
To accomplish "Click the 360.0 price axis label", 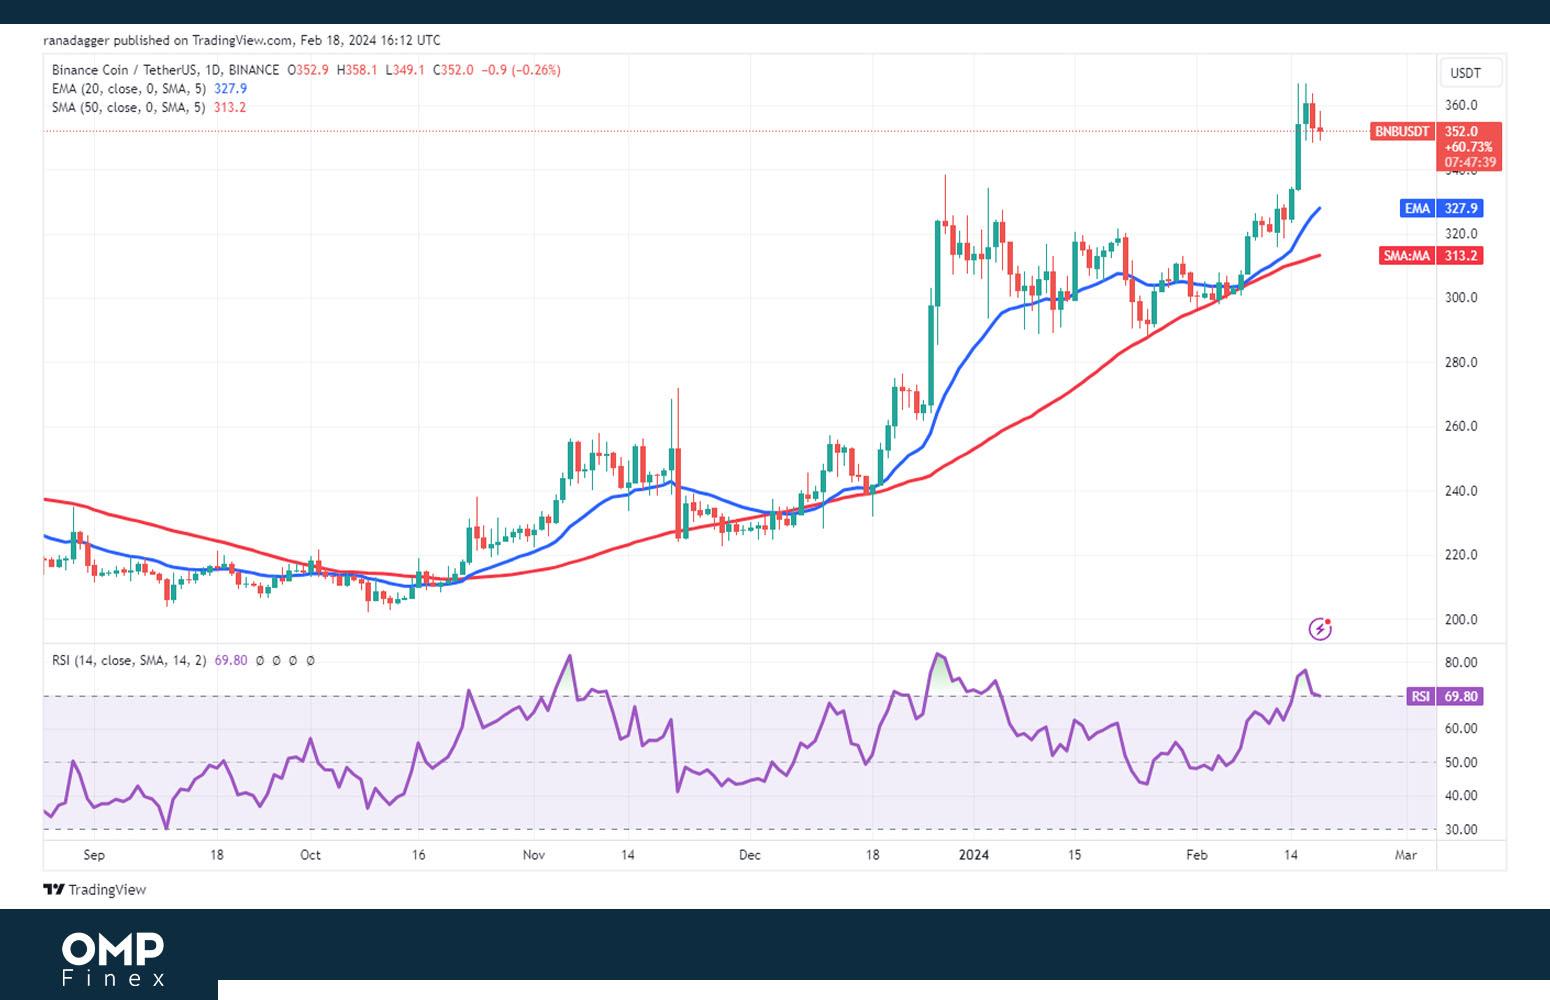I will tap(1461, 105).
